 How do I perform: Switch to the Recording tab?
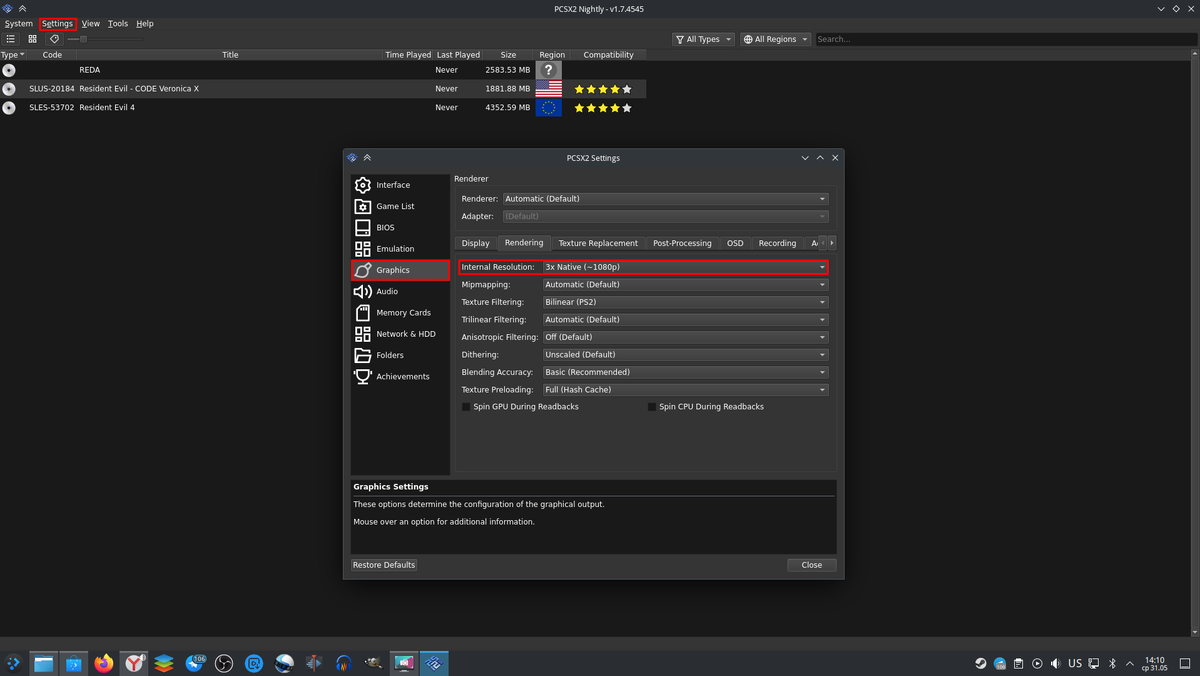777,243
